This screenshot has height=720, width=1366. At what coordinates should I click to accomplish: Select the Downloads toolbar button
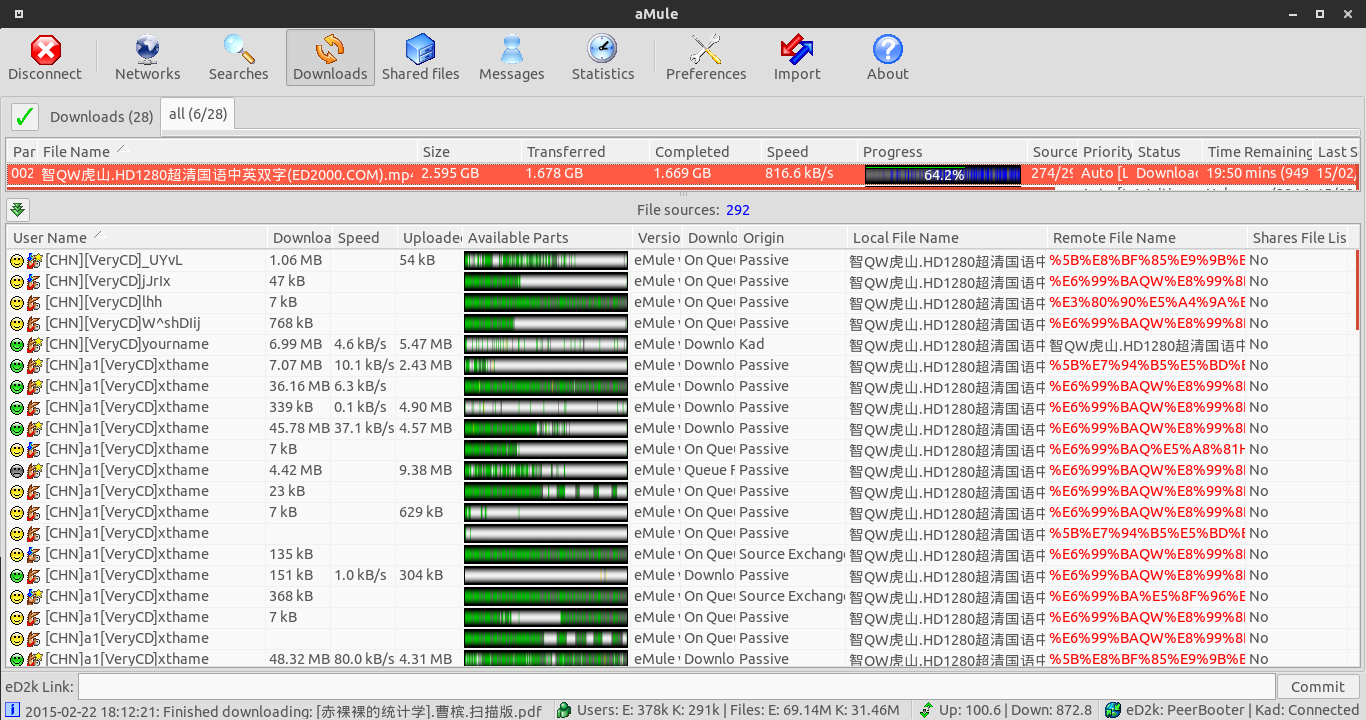click(x=330, y=58)
